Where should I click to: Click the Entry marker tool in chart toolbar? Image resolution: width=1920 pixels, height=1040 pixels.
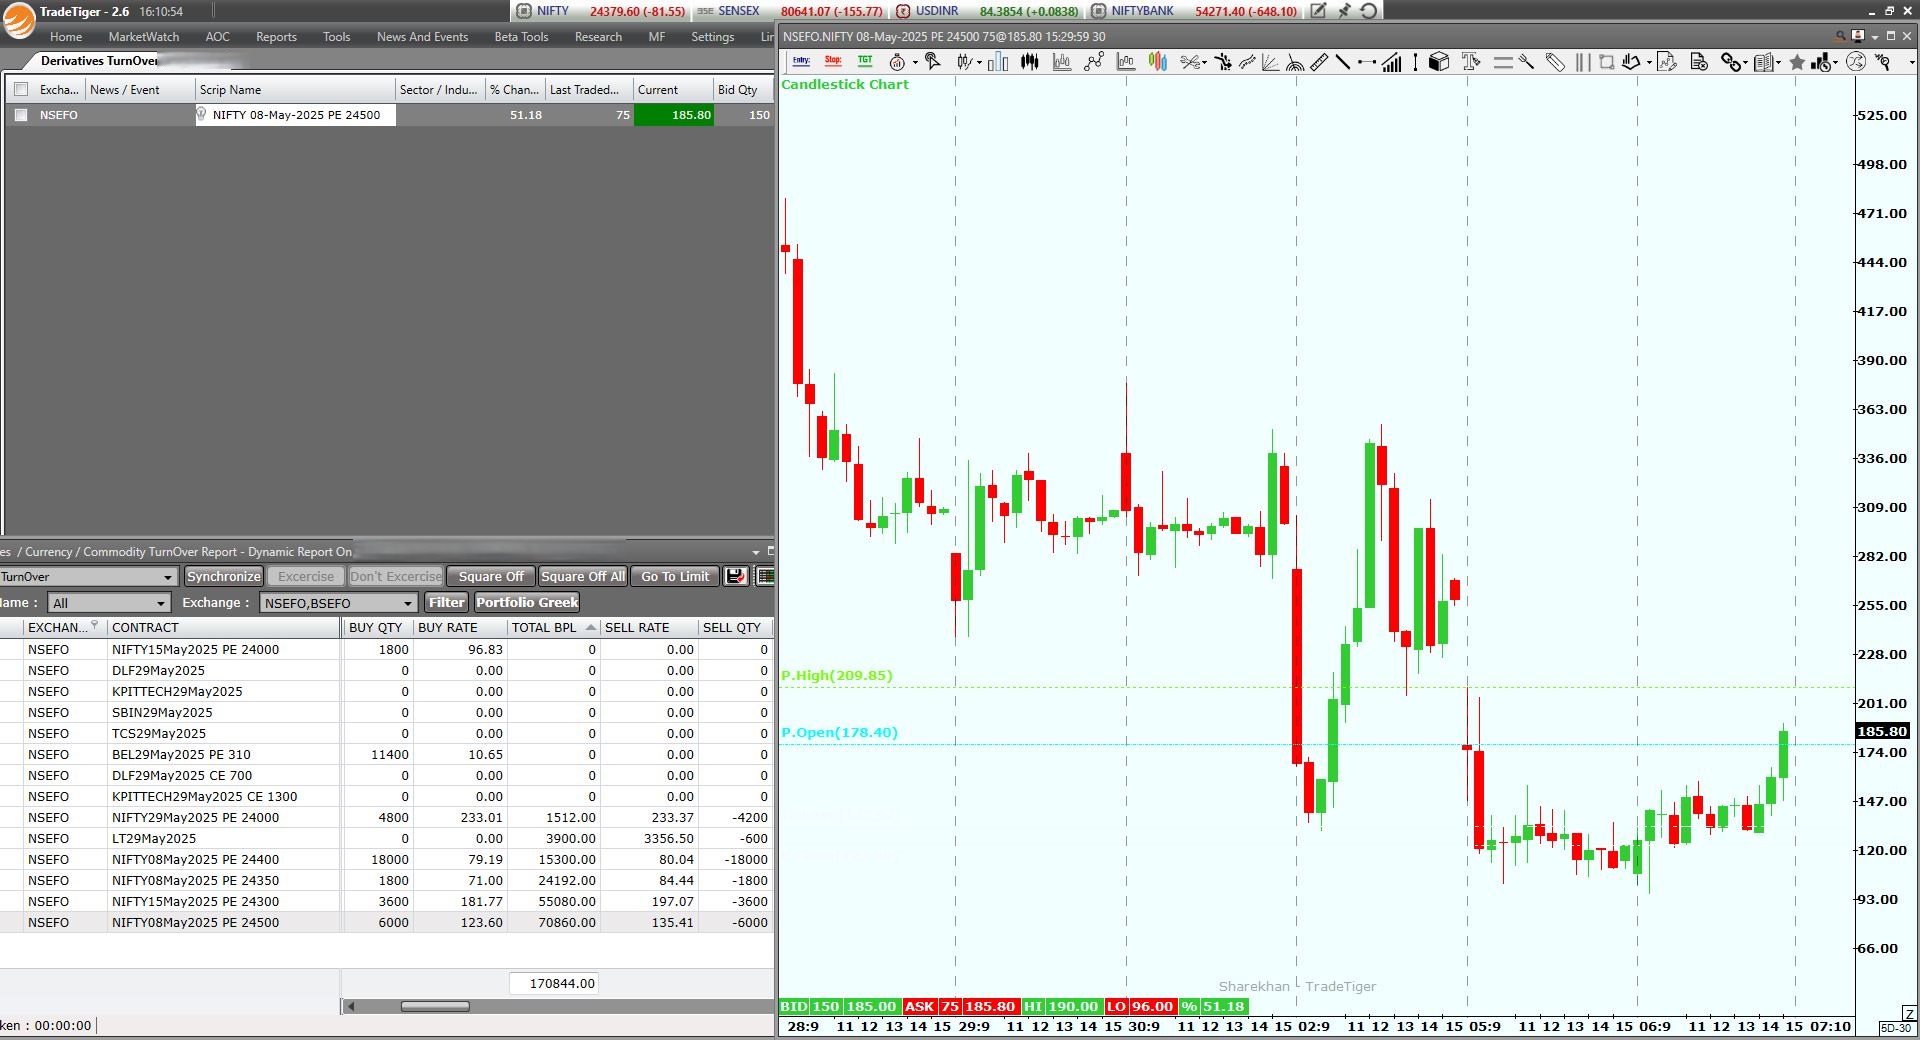[801, 62]
